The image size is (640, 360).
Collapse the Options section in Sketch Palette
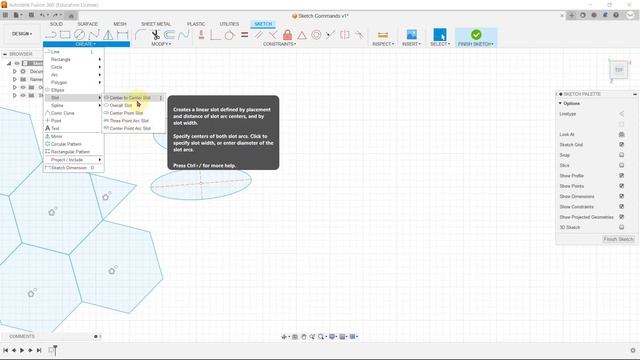pyautogui.click(x=560, y=104)
